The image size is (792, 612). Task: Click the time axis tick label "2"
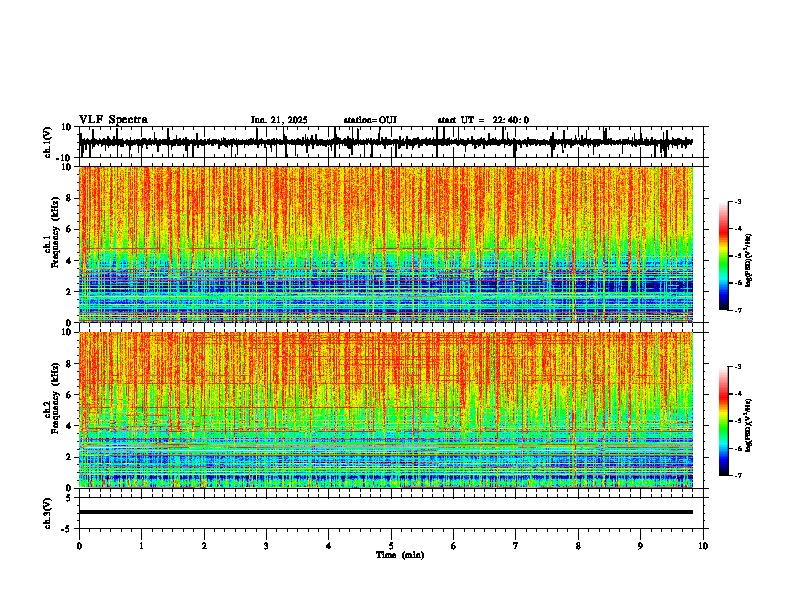pos(204,546)
